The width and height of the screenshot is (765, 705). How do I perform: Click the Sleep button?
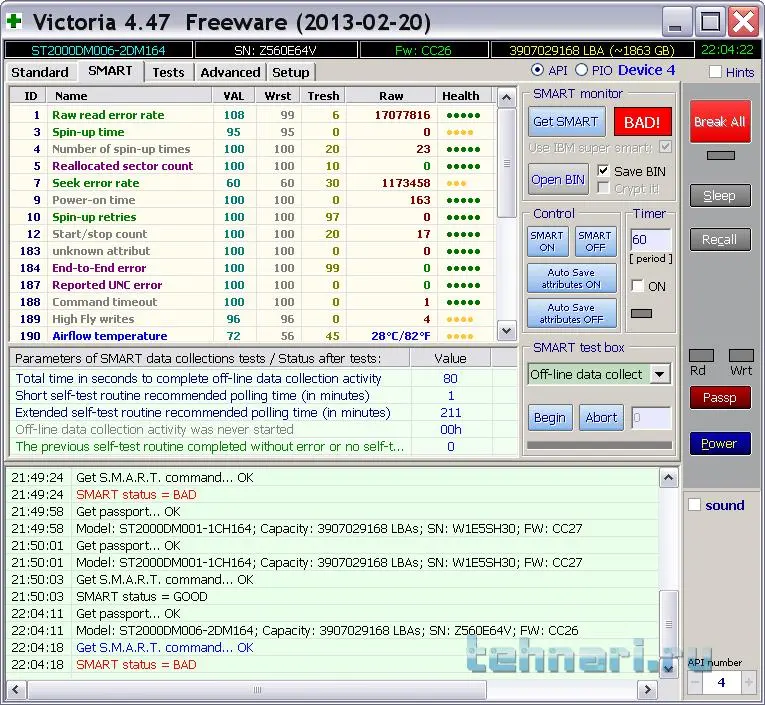tap(720, 196)
